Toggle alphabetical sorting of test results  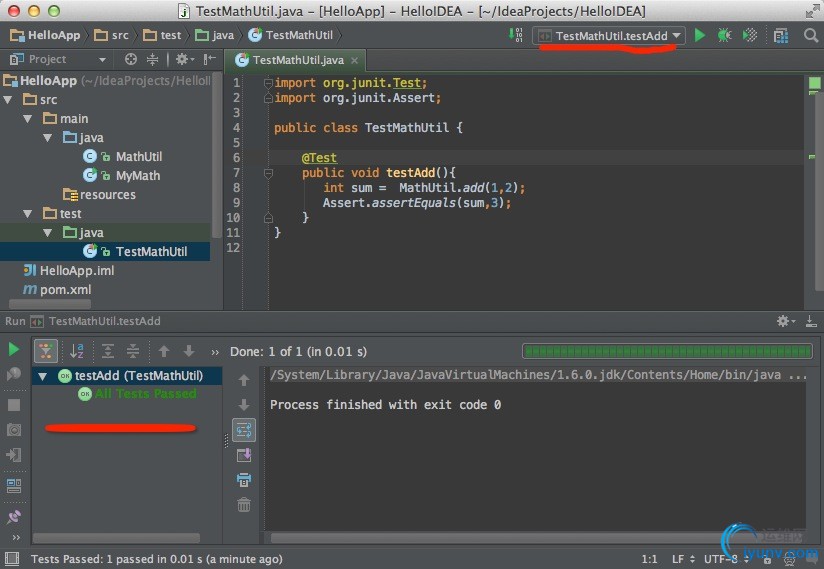click(77, 351)
